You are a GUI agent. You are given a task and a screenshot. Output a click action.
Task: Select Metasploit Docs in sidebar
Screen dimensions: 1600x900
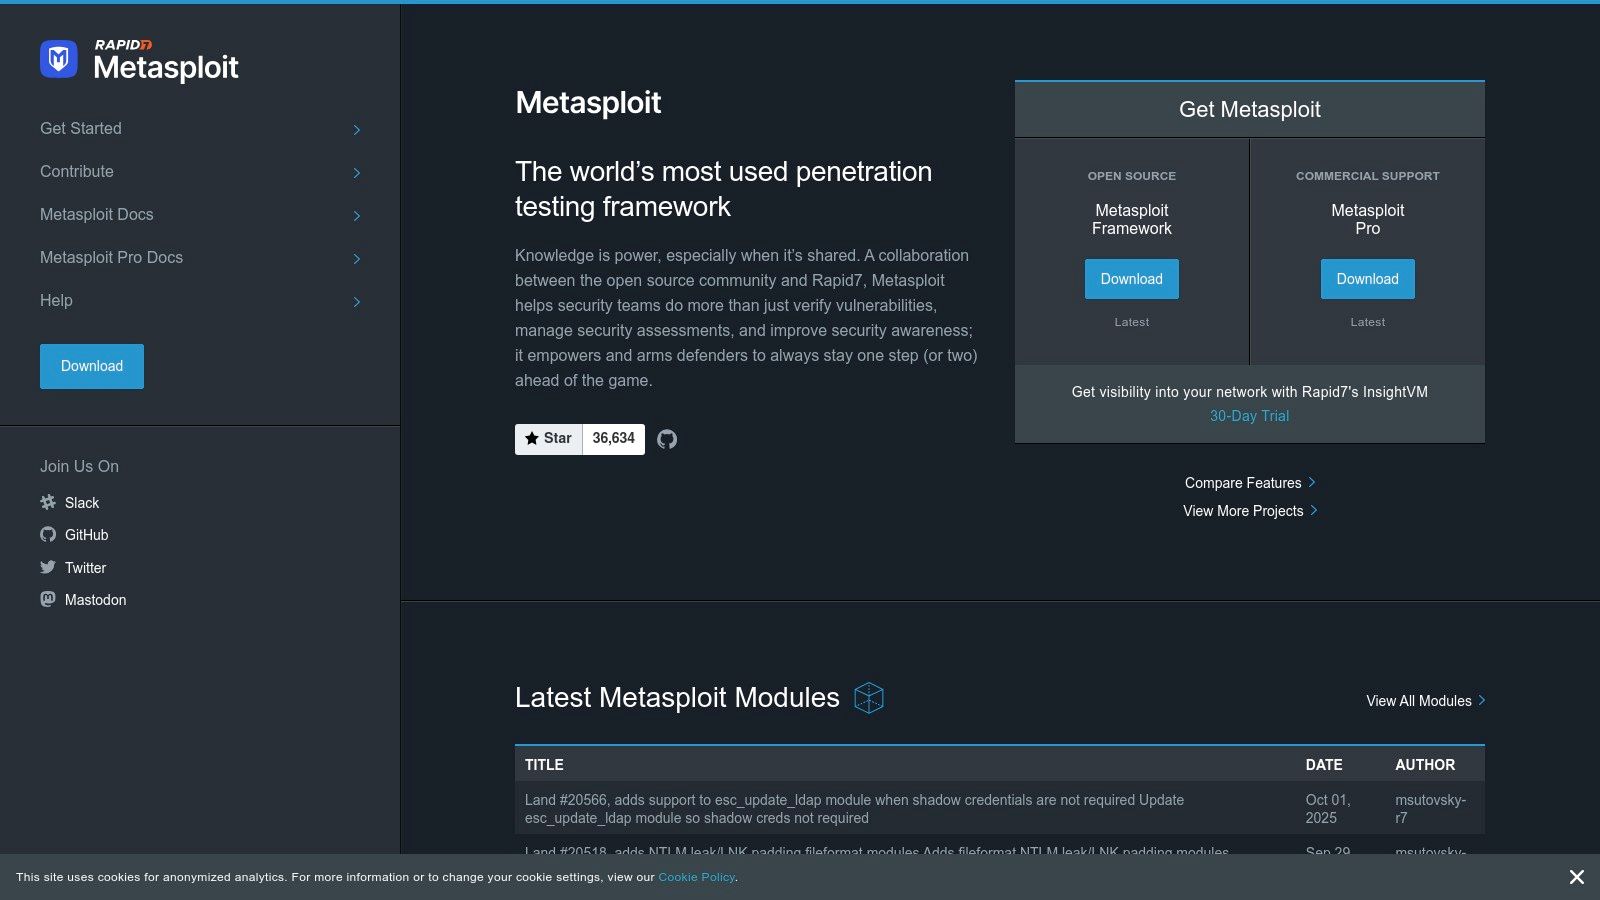pyautogui.click(x=97, y=215)
